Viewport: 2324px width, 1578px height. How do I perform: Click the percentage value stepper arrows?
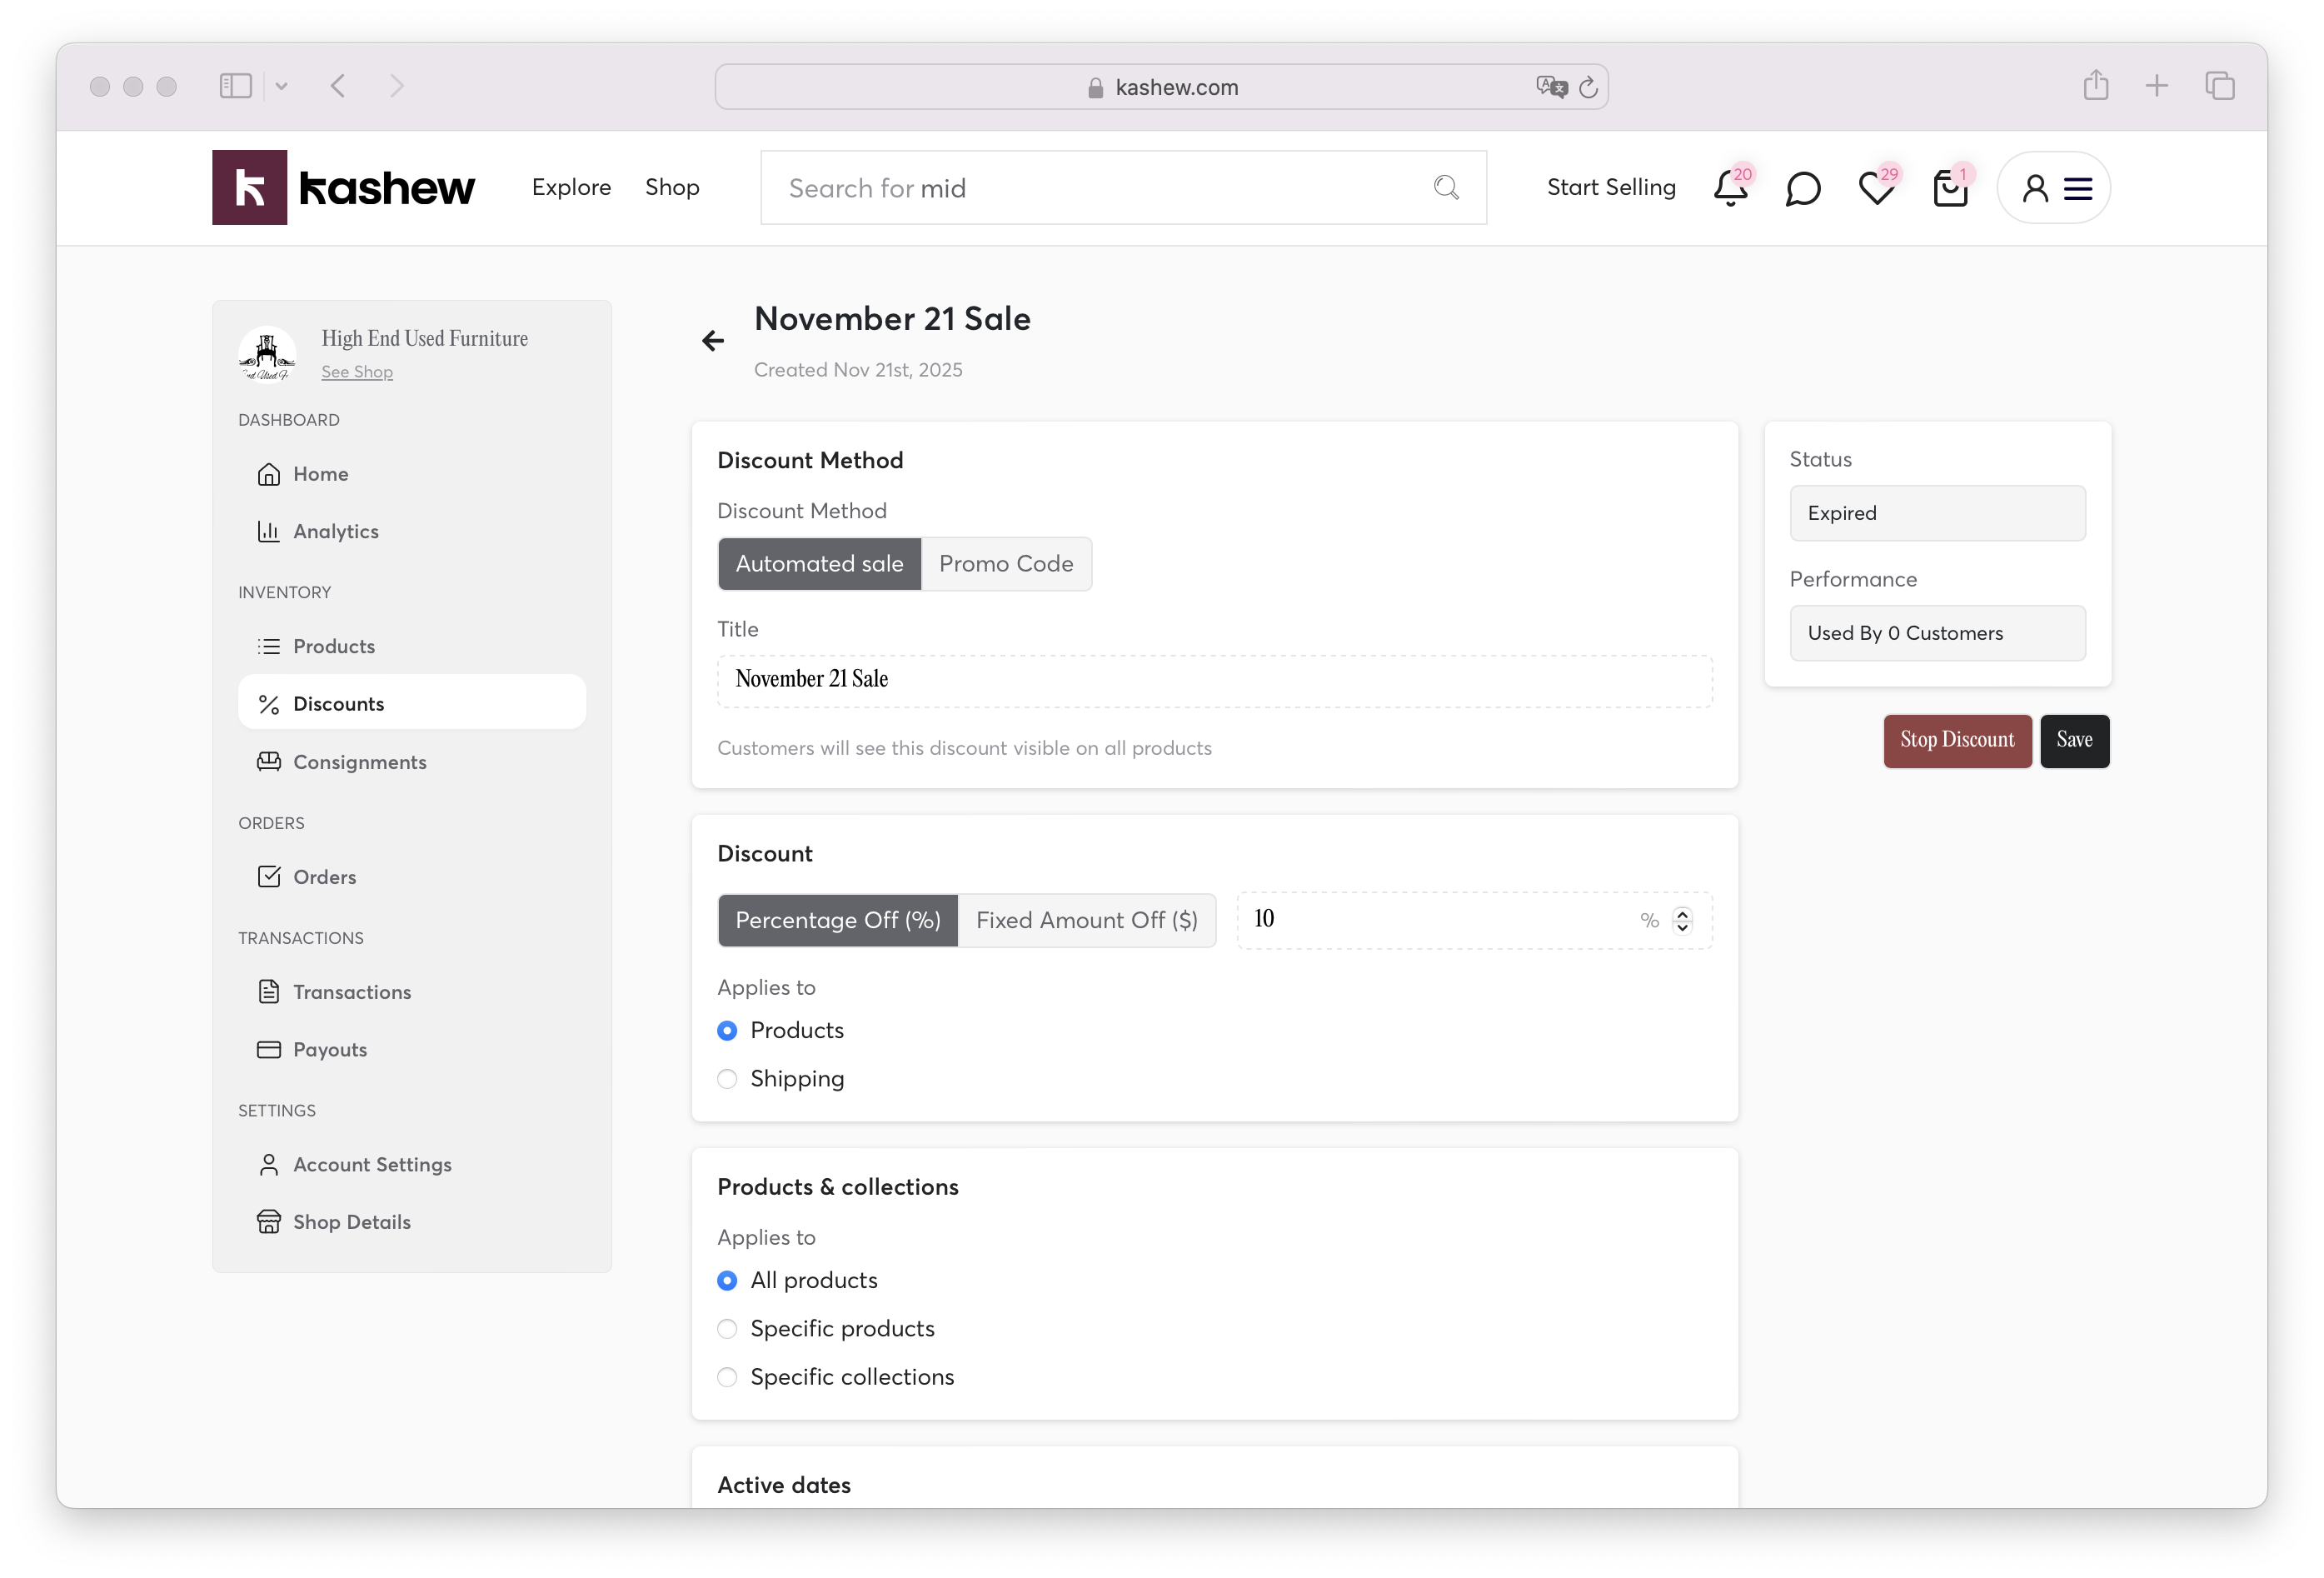tap(1682, 920)
